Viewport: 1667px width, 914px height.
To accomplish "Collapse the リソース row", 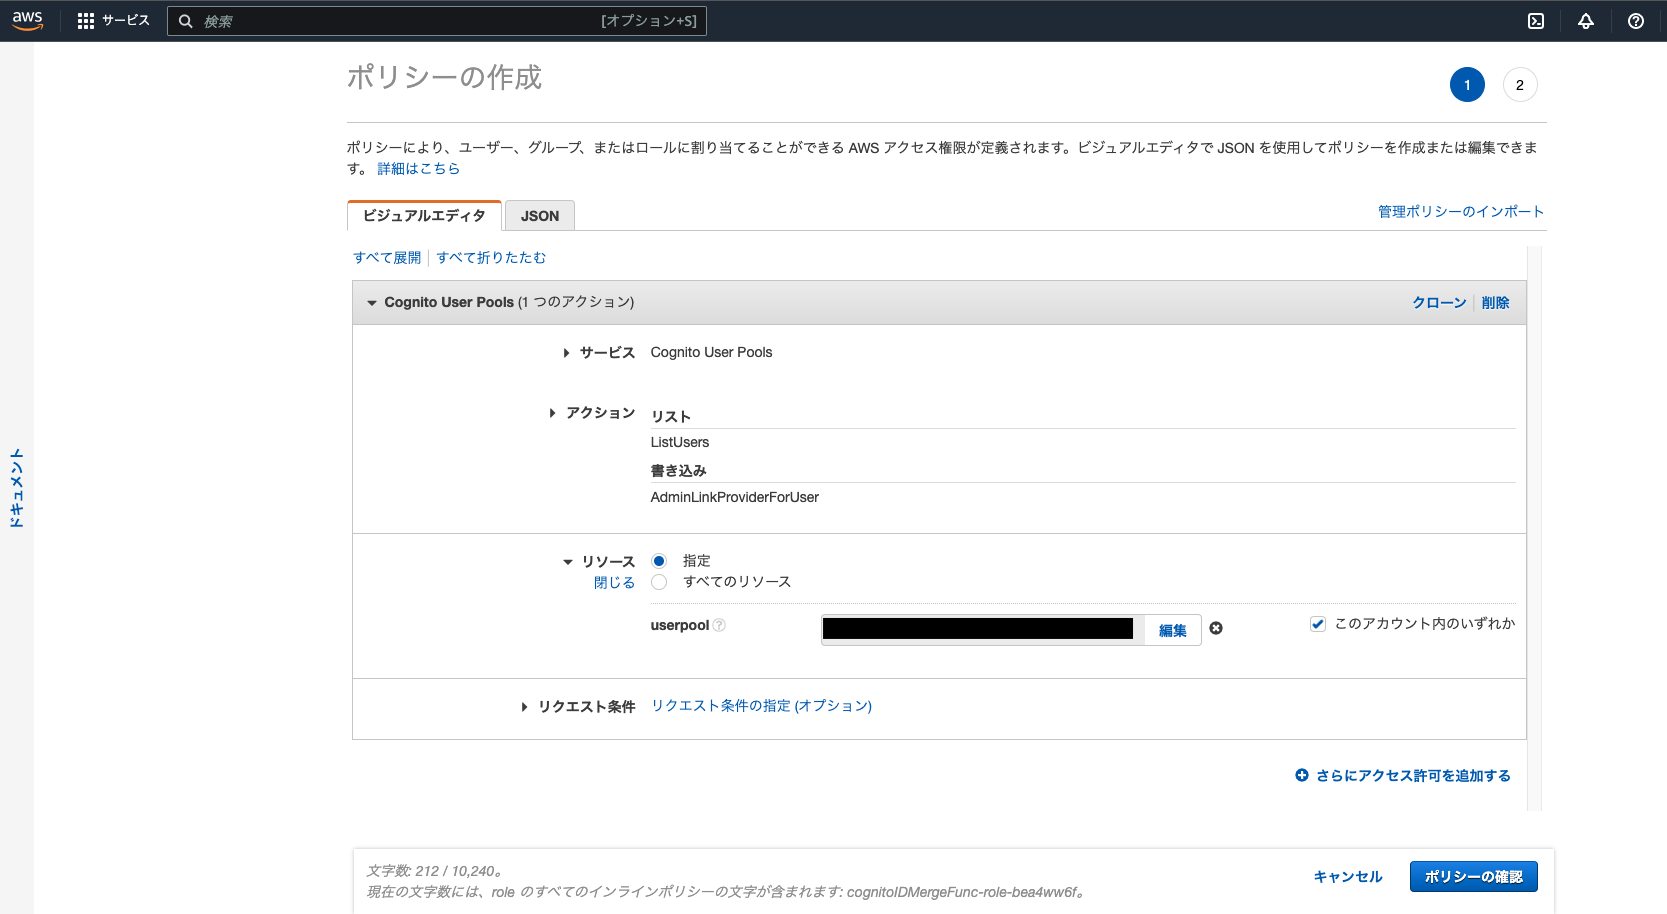I will pyautogui.click(x=568, y=562).
